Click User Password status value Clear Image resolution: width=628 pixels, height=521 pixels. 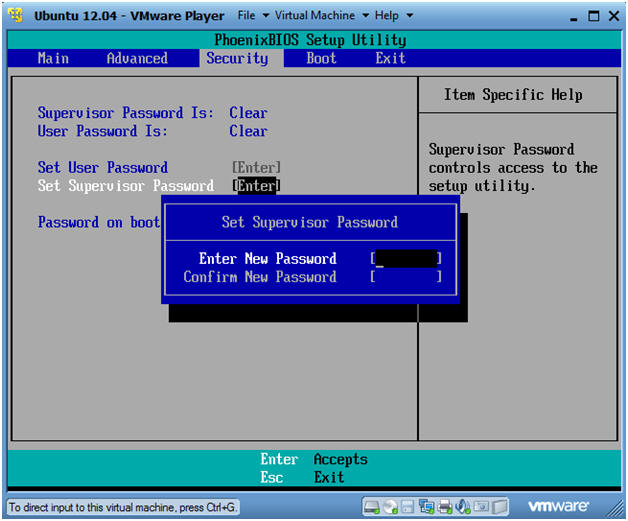coord(248,131)
